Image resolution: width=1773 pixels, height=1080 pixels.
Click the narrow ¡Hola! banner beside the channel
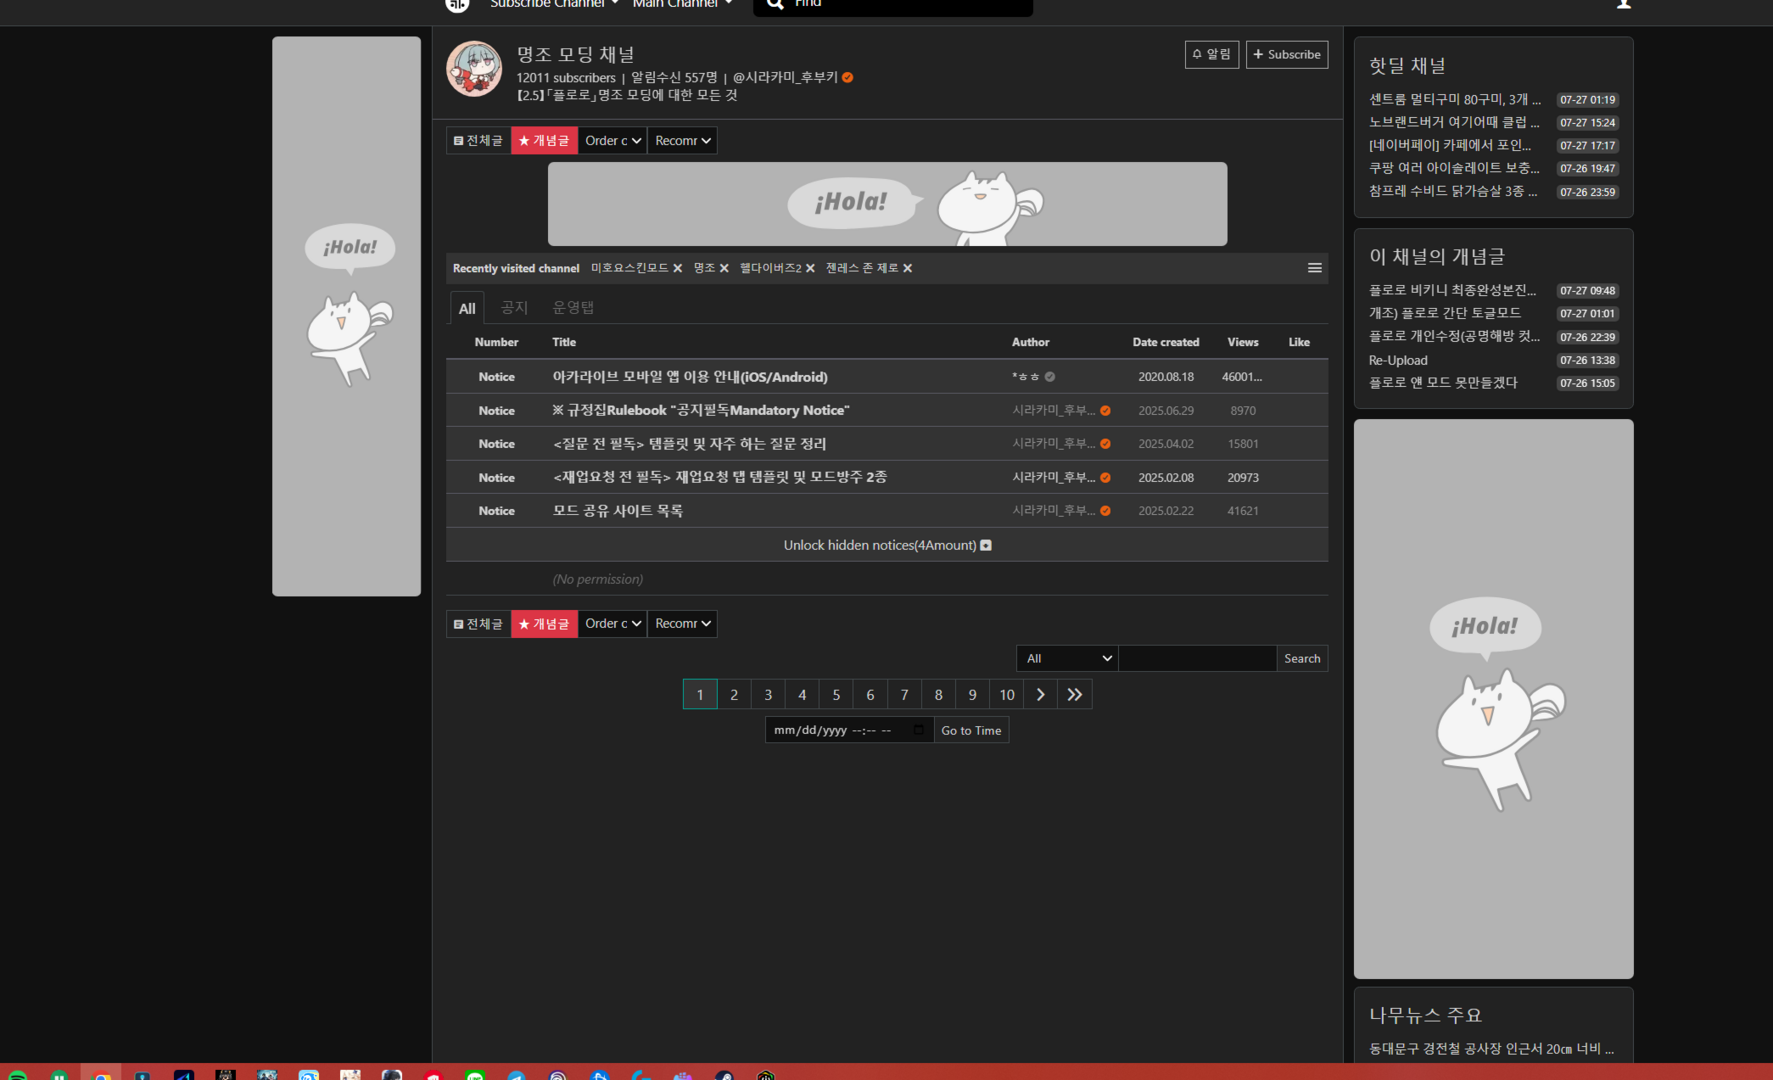[x=346, y=316]
